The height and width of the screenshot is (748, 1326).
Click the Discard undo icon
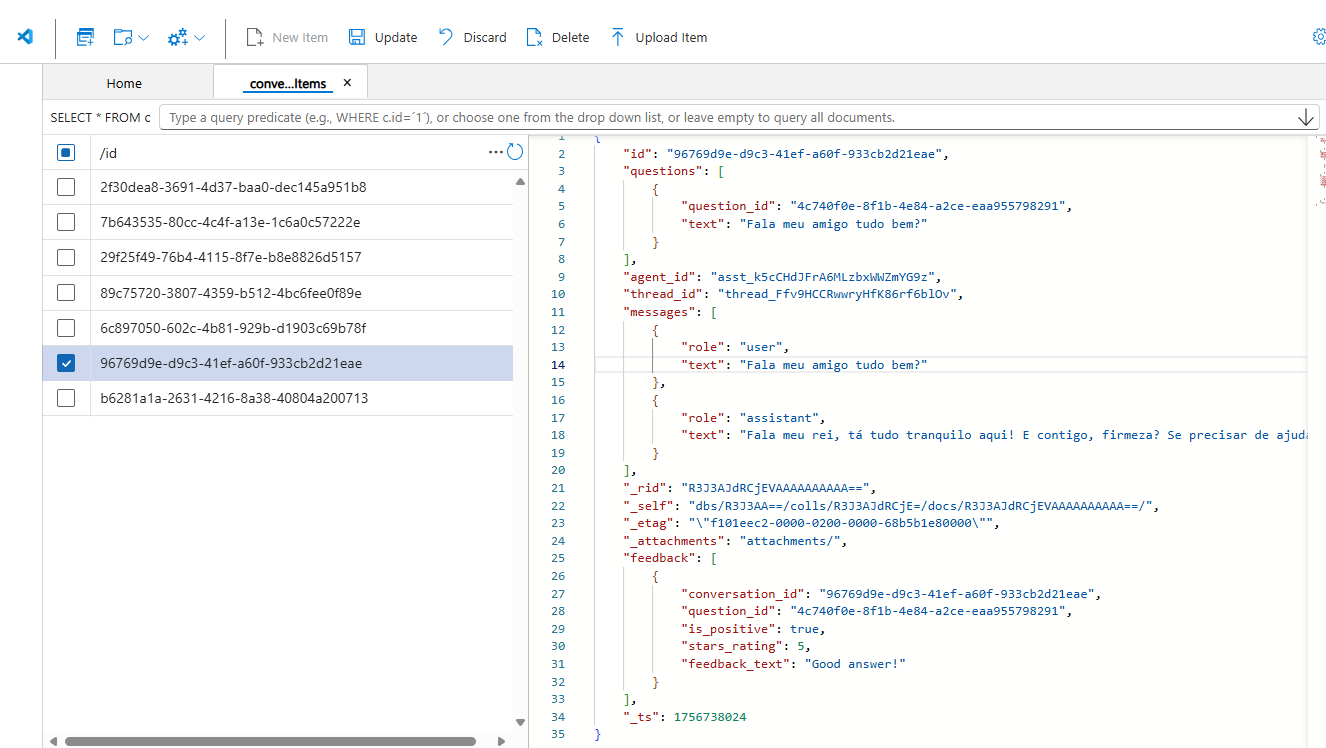pyautogui.click(x=446, y=36)
